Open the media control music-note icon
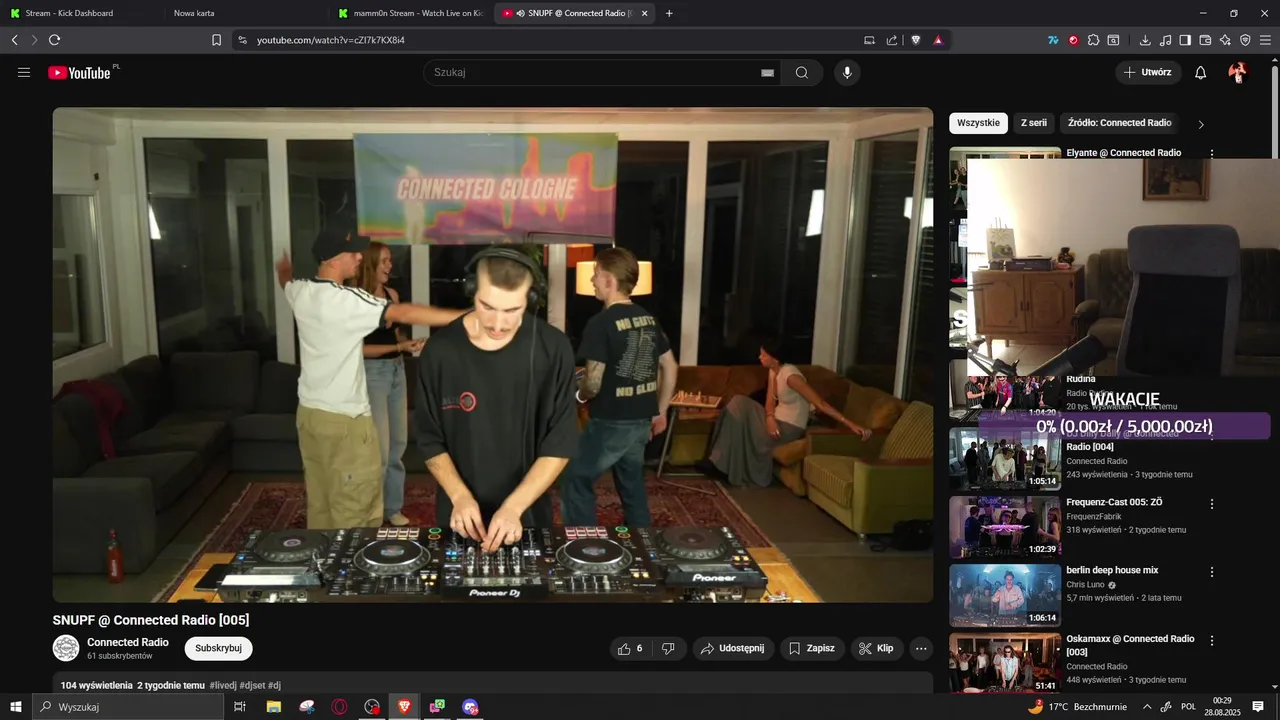This screenshot has width=1280, height=720. coord(1165,40)
